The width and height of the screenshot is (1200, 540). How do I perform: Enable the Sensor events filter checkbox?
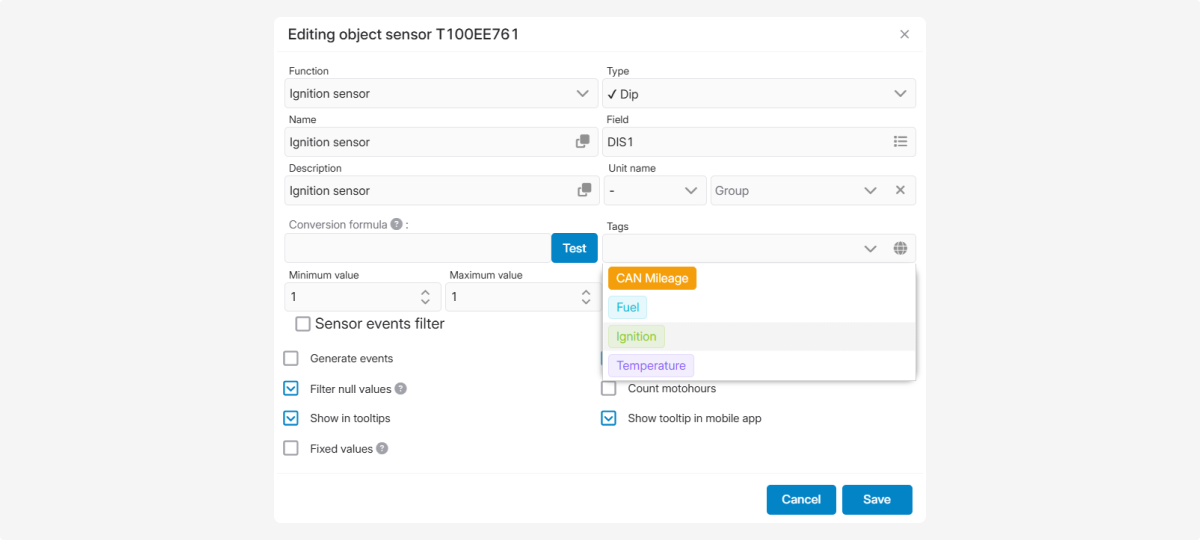click(303, 324)
